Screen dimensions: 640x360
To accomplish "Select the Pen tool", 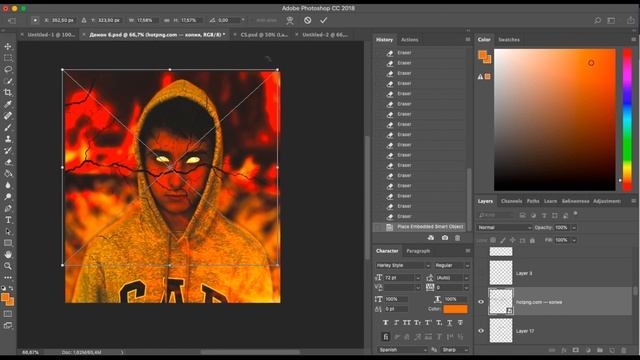I will click(x=8, y=208).
